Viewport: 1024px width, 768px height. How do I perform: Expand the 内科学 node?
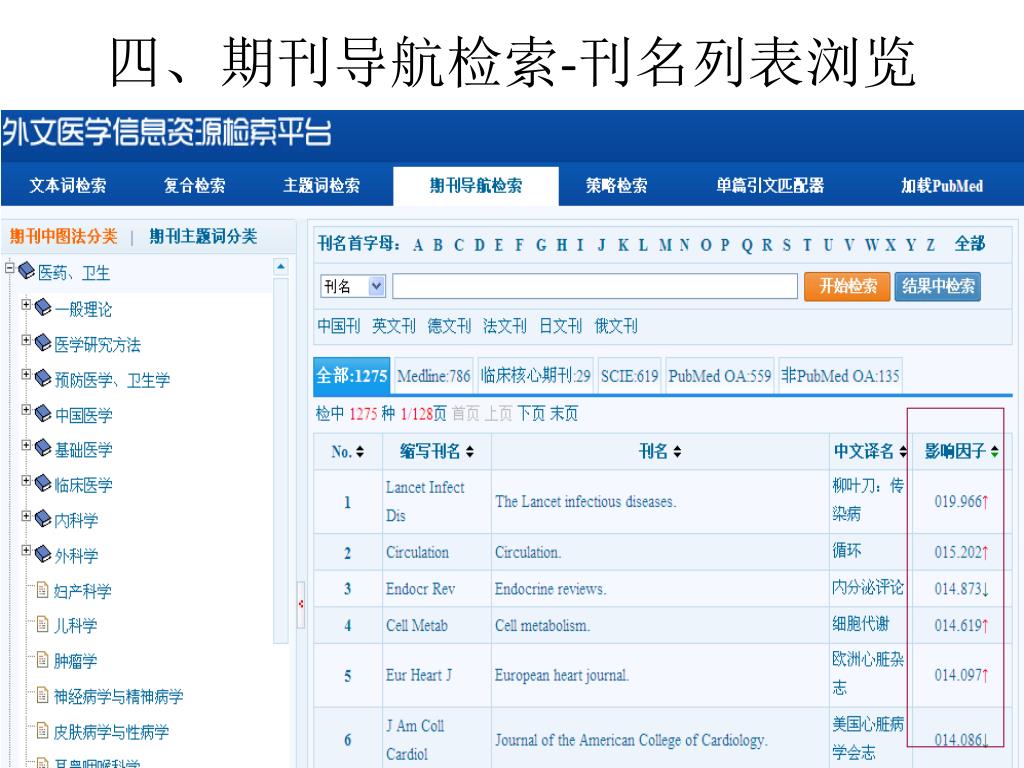coord(26,516)
